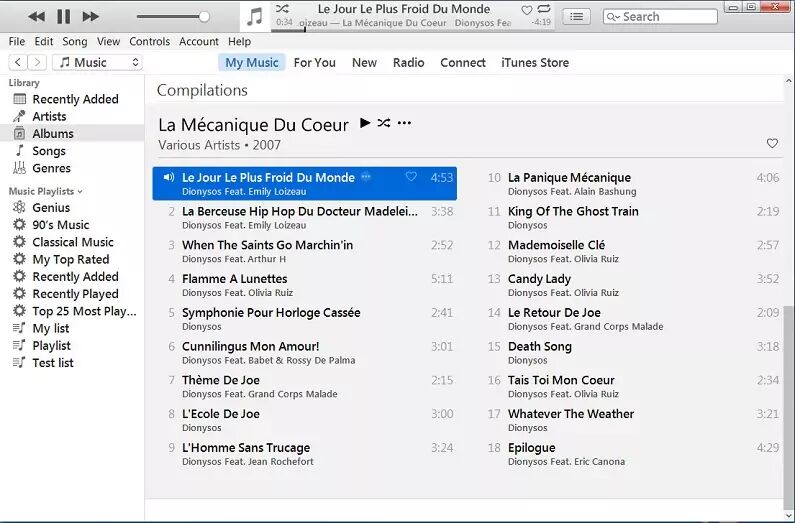The width and height of the screenshot is (795, 523).
Task: Open the Recently Played playlist
Action: point(72,294)
